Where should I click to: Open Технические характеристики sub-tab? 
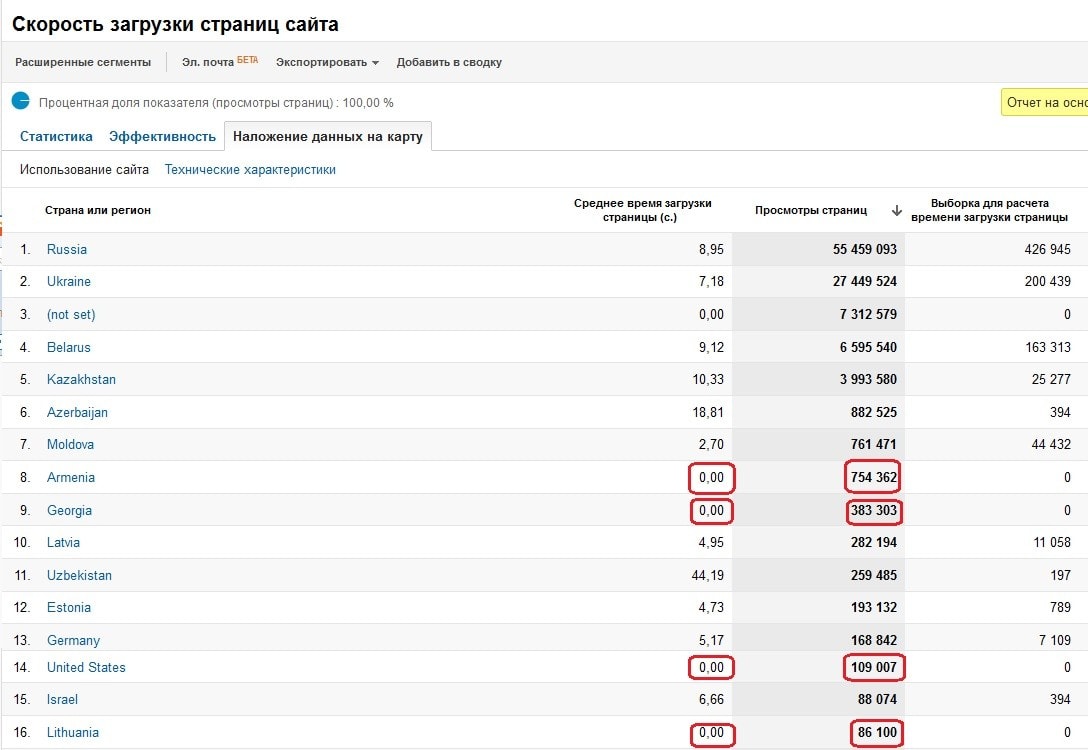tap(250, 170)
